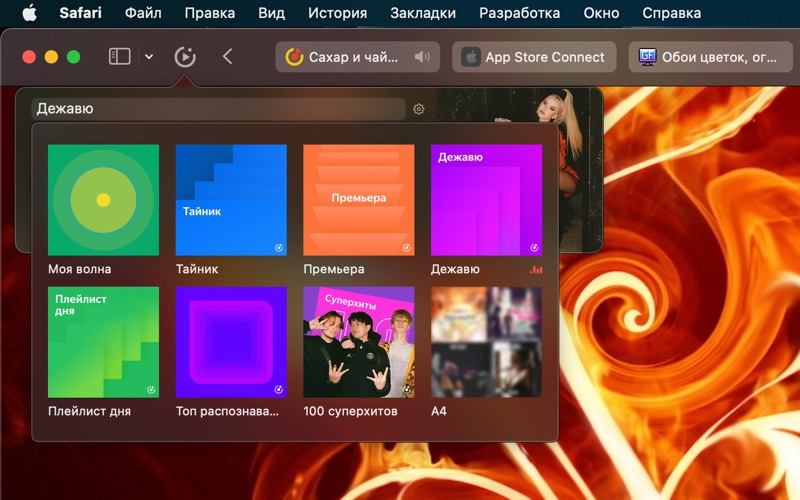The image size is (800, 500).
Task: Open the Вид menu
Action: [x=271, y=13]
